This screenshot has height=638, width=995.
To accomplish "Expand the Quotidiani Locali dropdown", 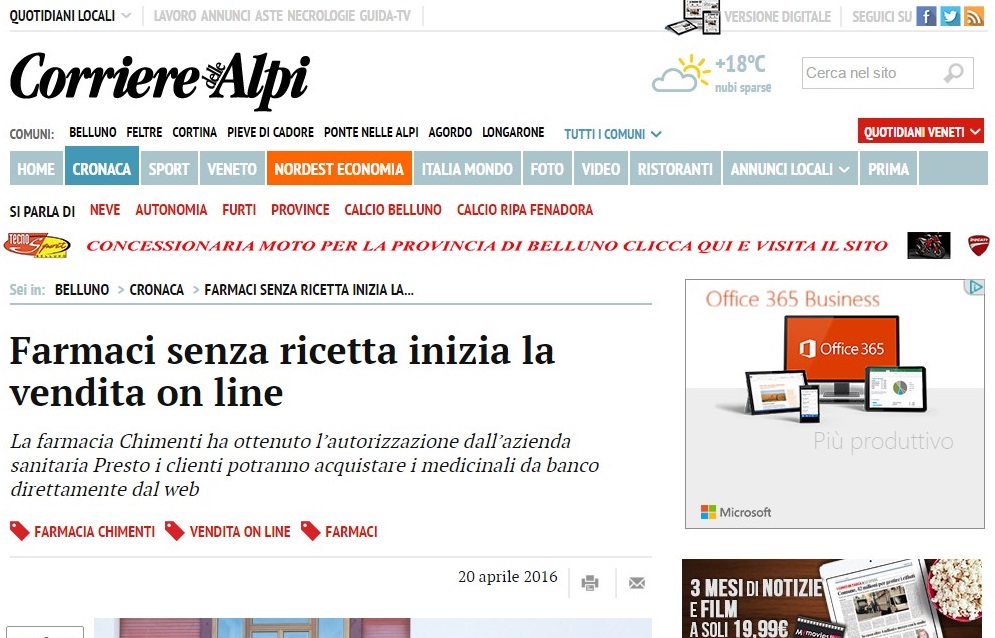I will tap(70, 16).
